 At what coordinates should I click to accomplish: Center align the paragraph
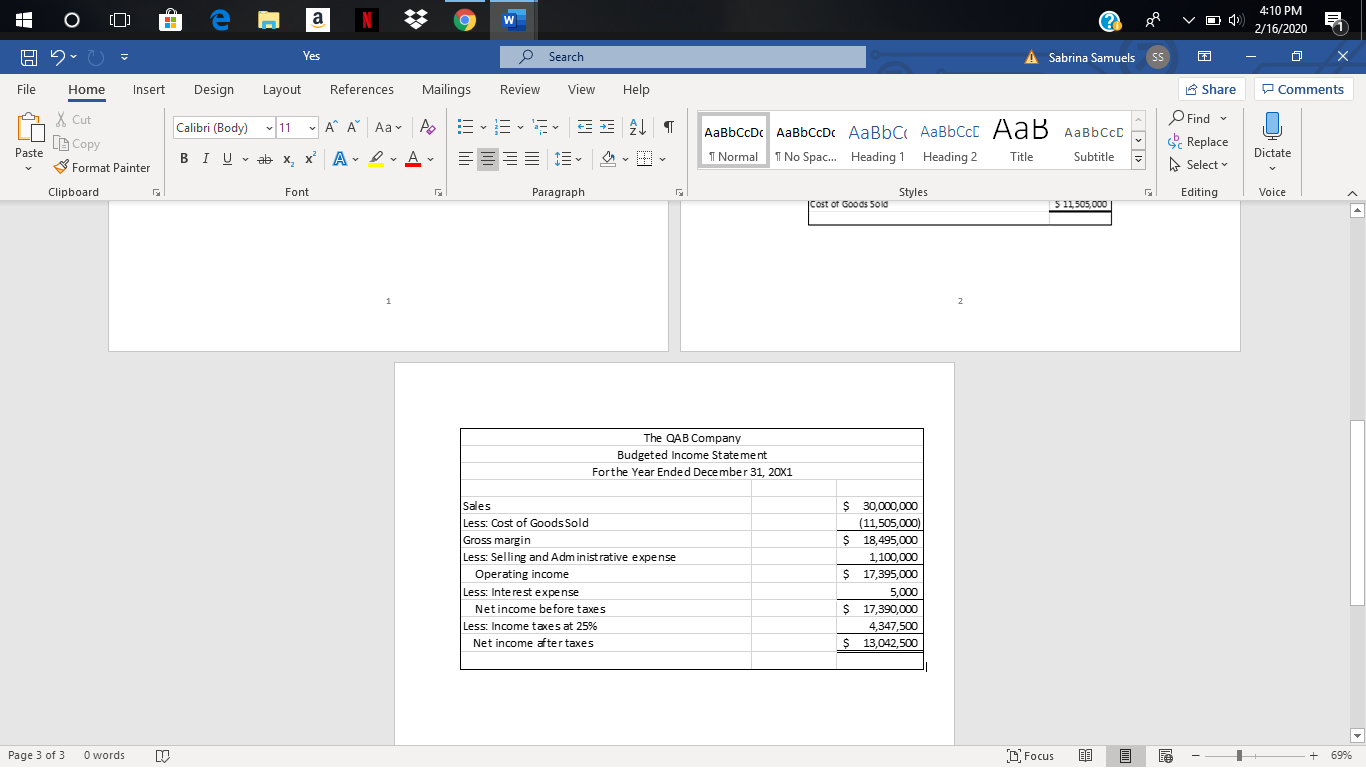click(488, 160)
